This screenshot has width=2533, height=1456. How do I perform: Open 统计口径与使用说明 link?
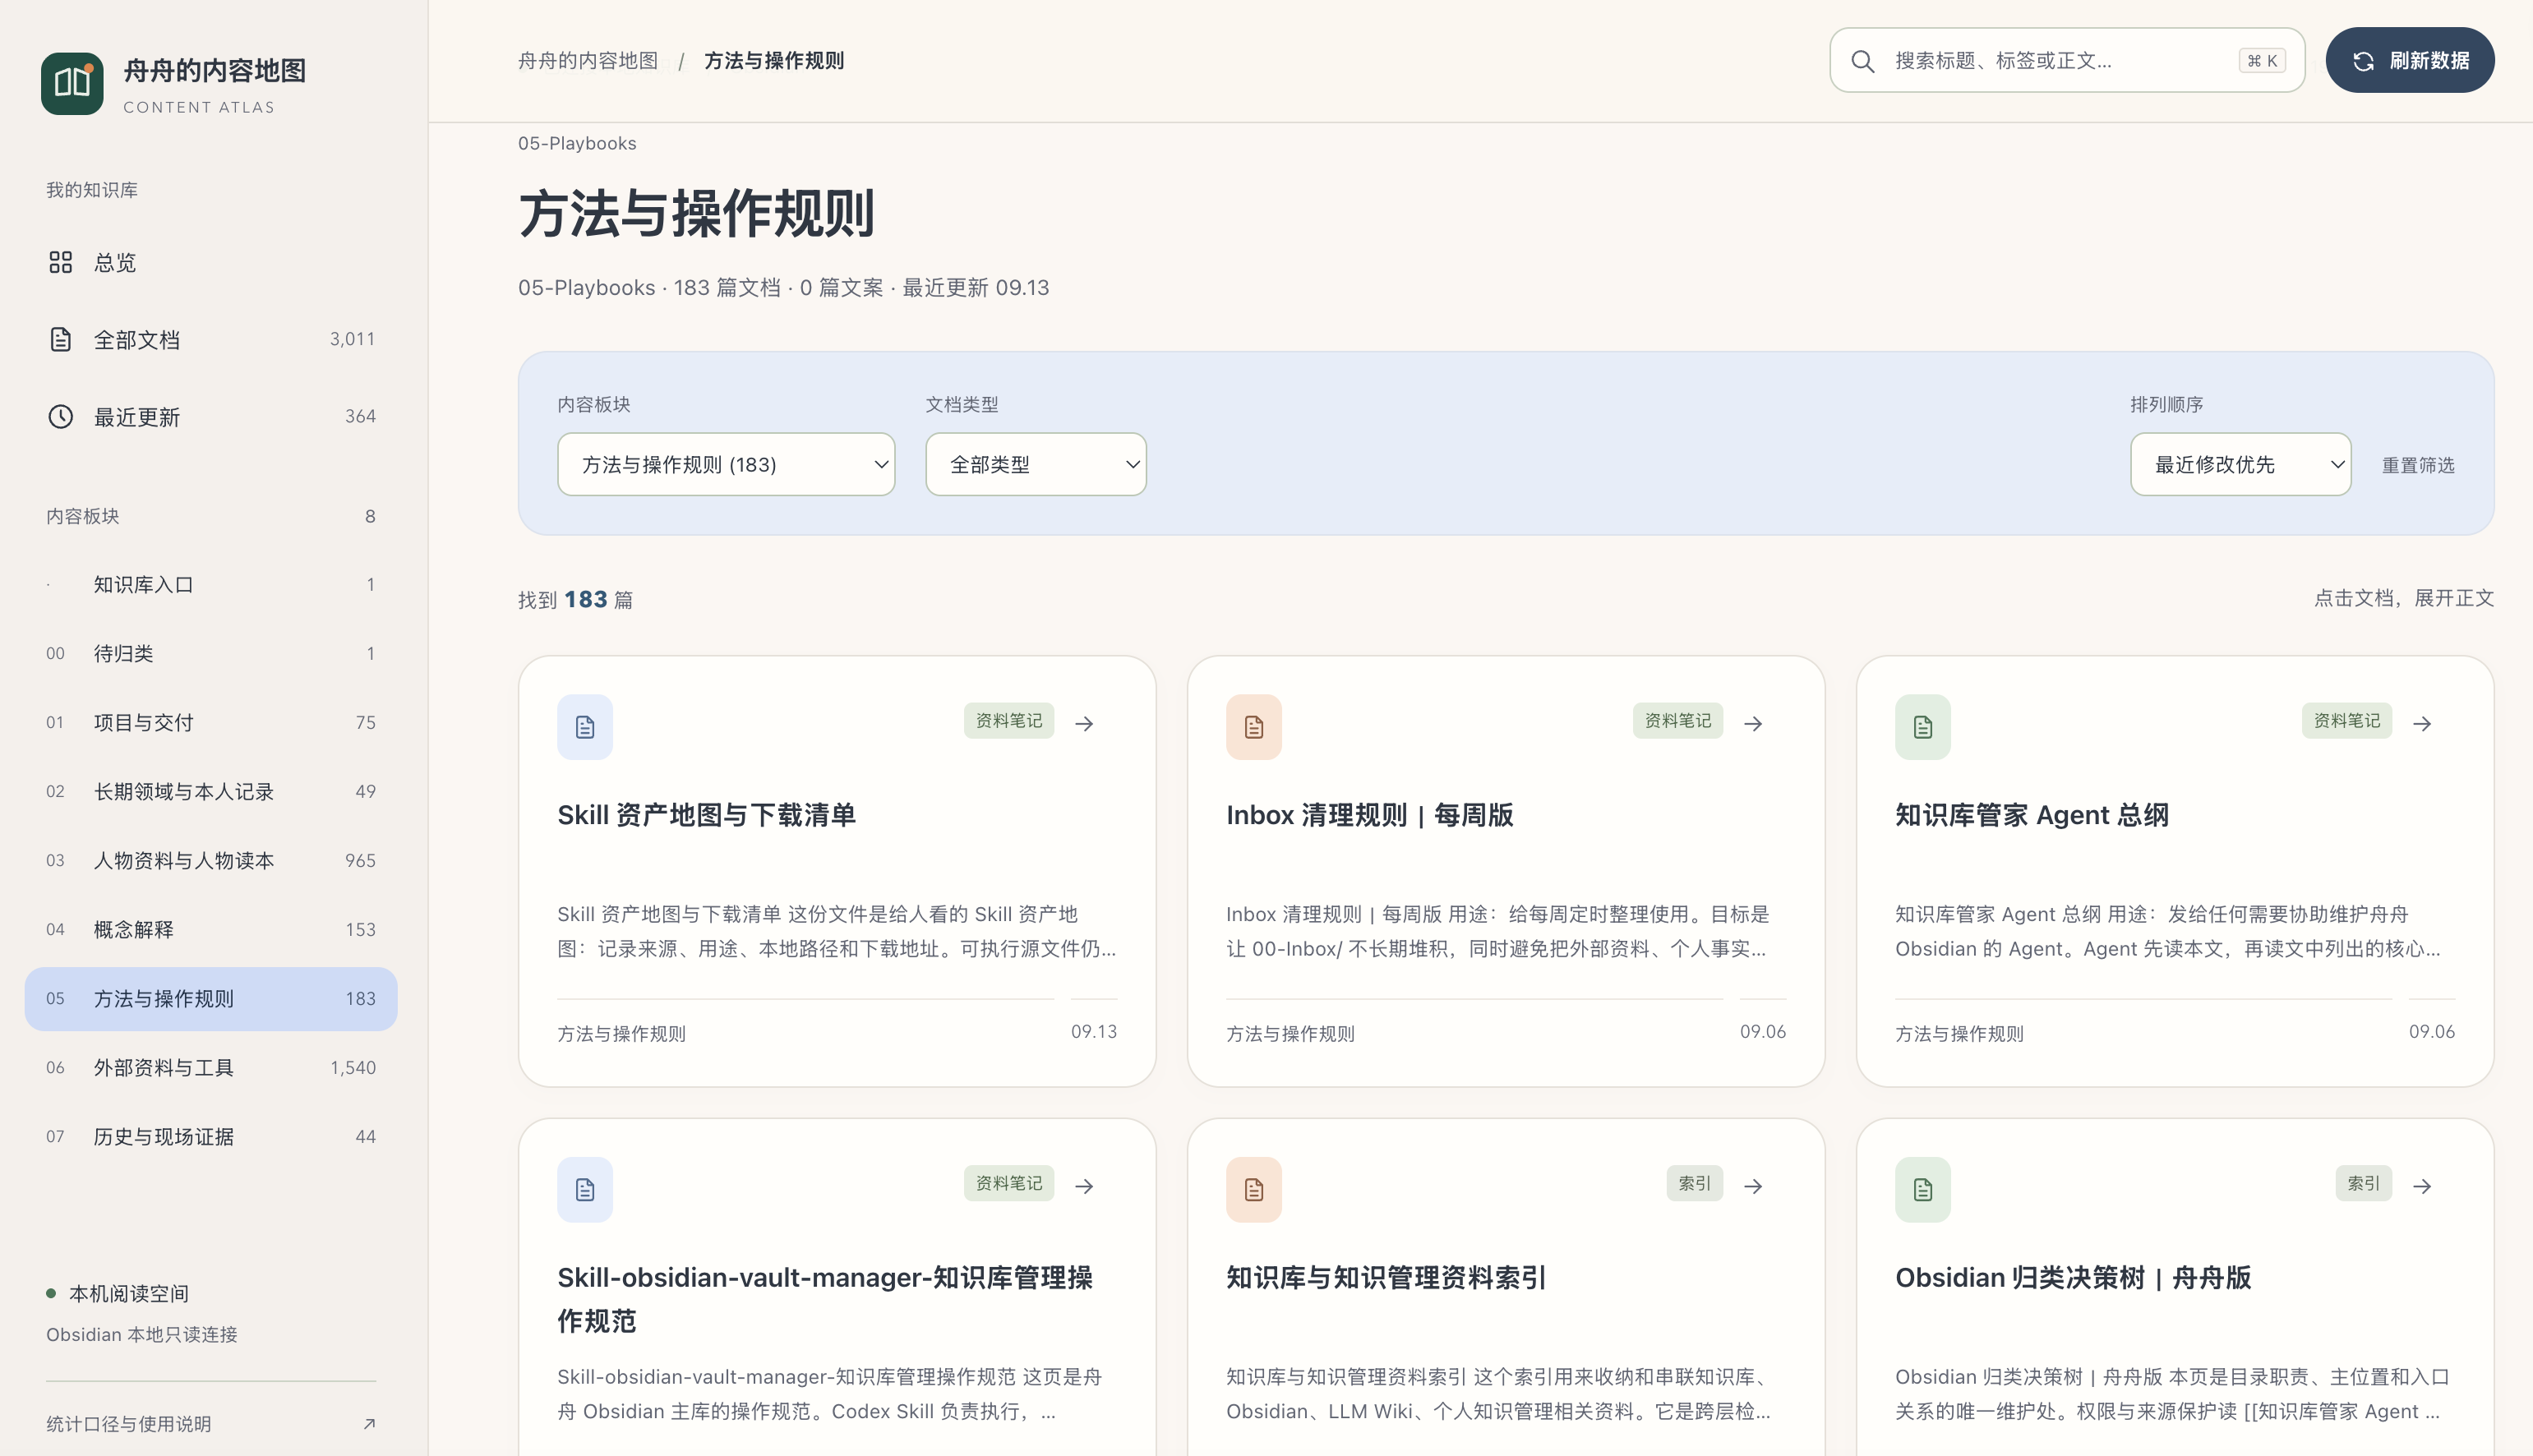point(211,1423)
